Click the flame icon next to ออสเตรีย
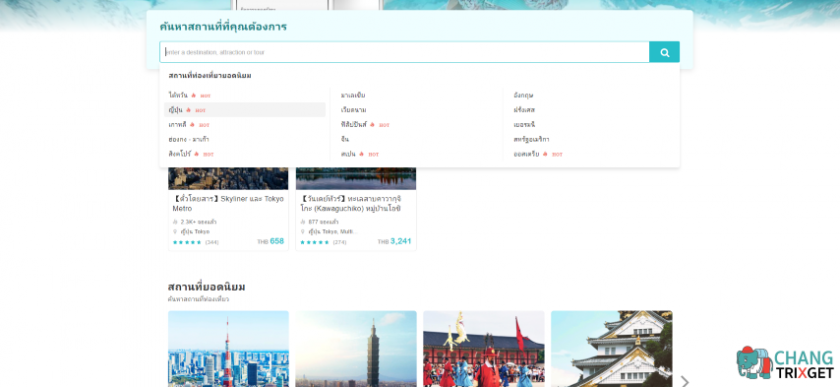Image resolution: width=840 pixels, height=387 pixels. tap(545, 154)
